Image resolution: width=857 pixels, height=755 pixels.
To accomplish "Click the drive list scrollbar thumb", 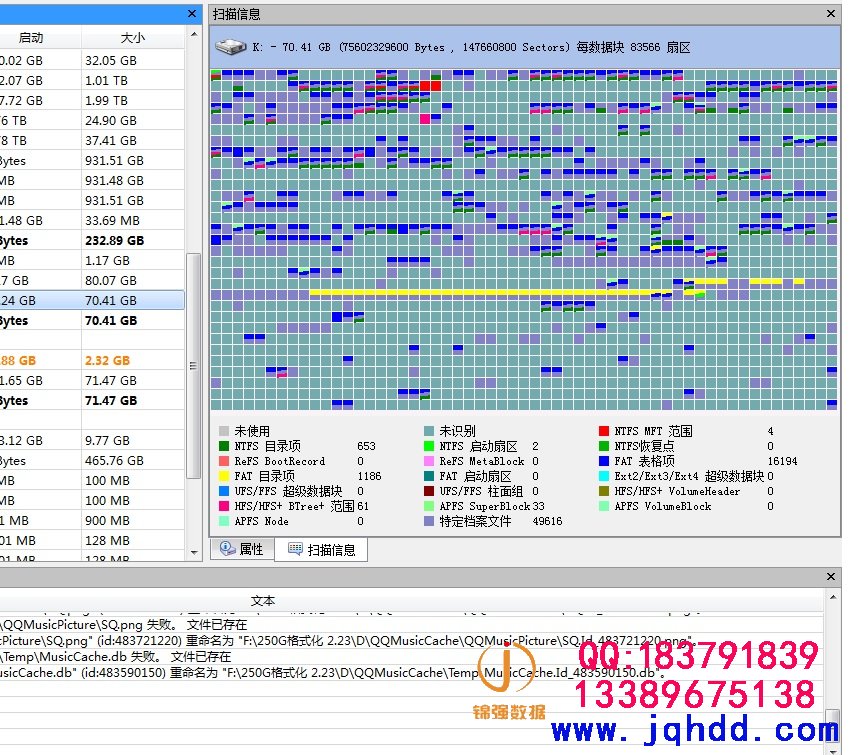I will [193, 366].
